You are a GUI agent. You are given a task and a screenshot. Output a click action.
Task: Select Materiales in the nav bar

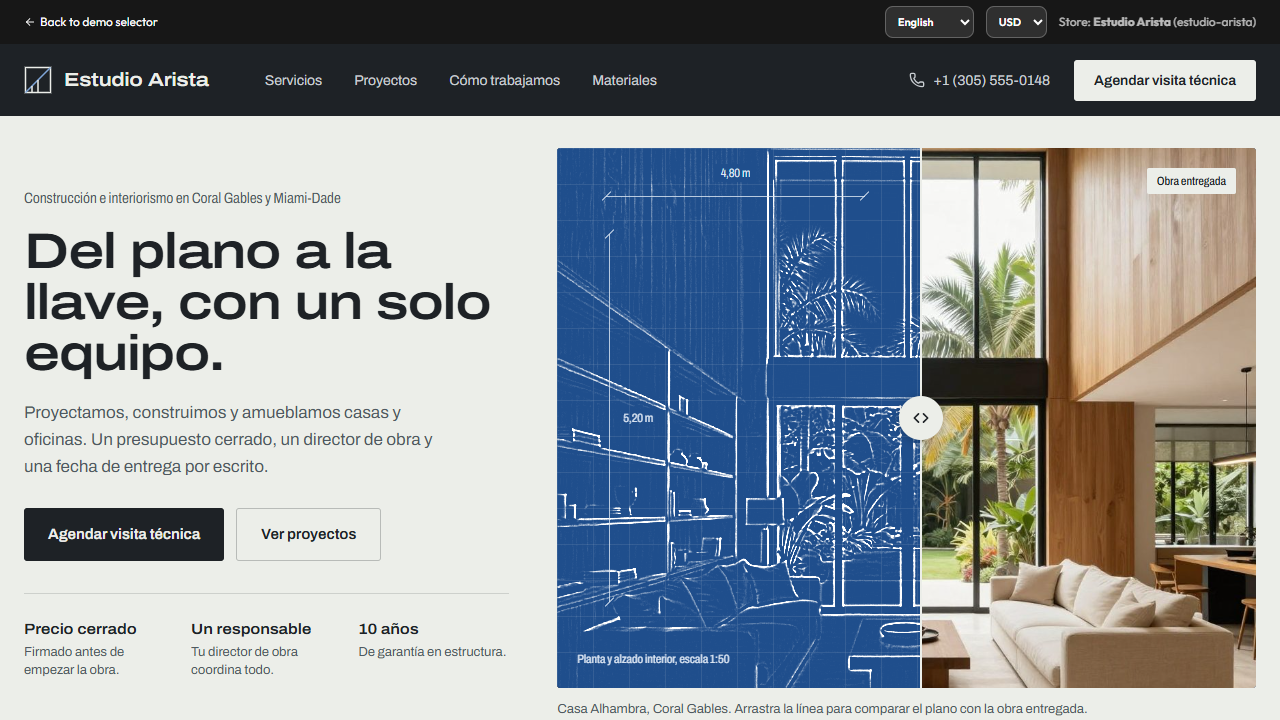[624, 80]
